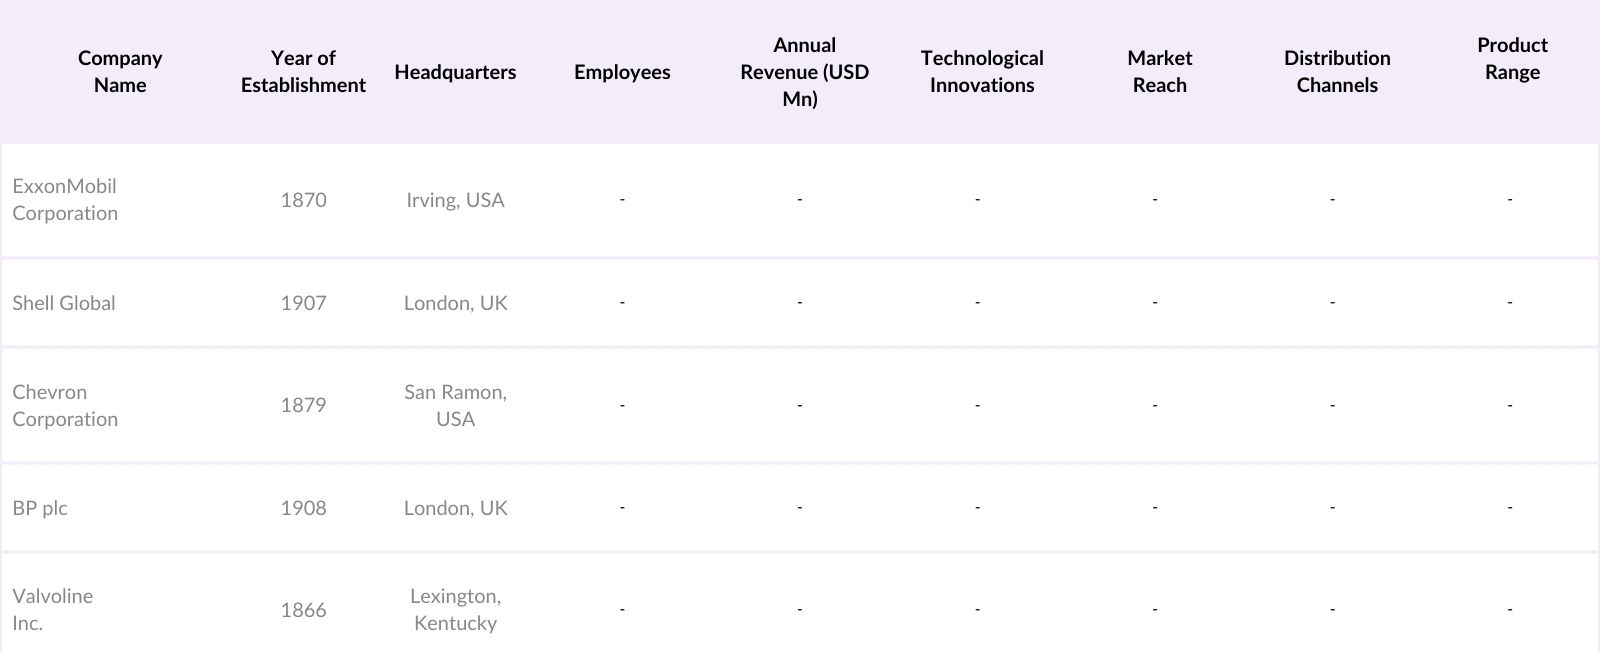Click the Employees column header
The height and width of the screenshot is (653, 1600).
pos(622,72)
